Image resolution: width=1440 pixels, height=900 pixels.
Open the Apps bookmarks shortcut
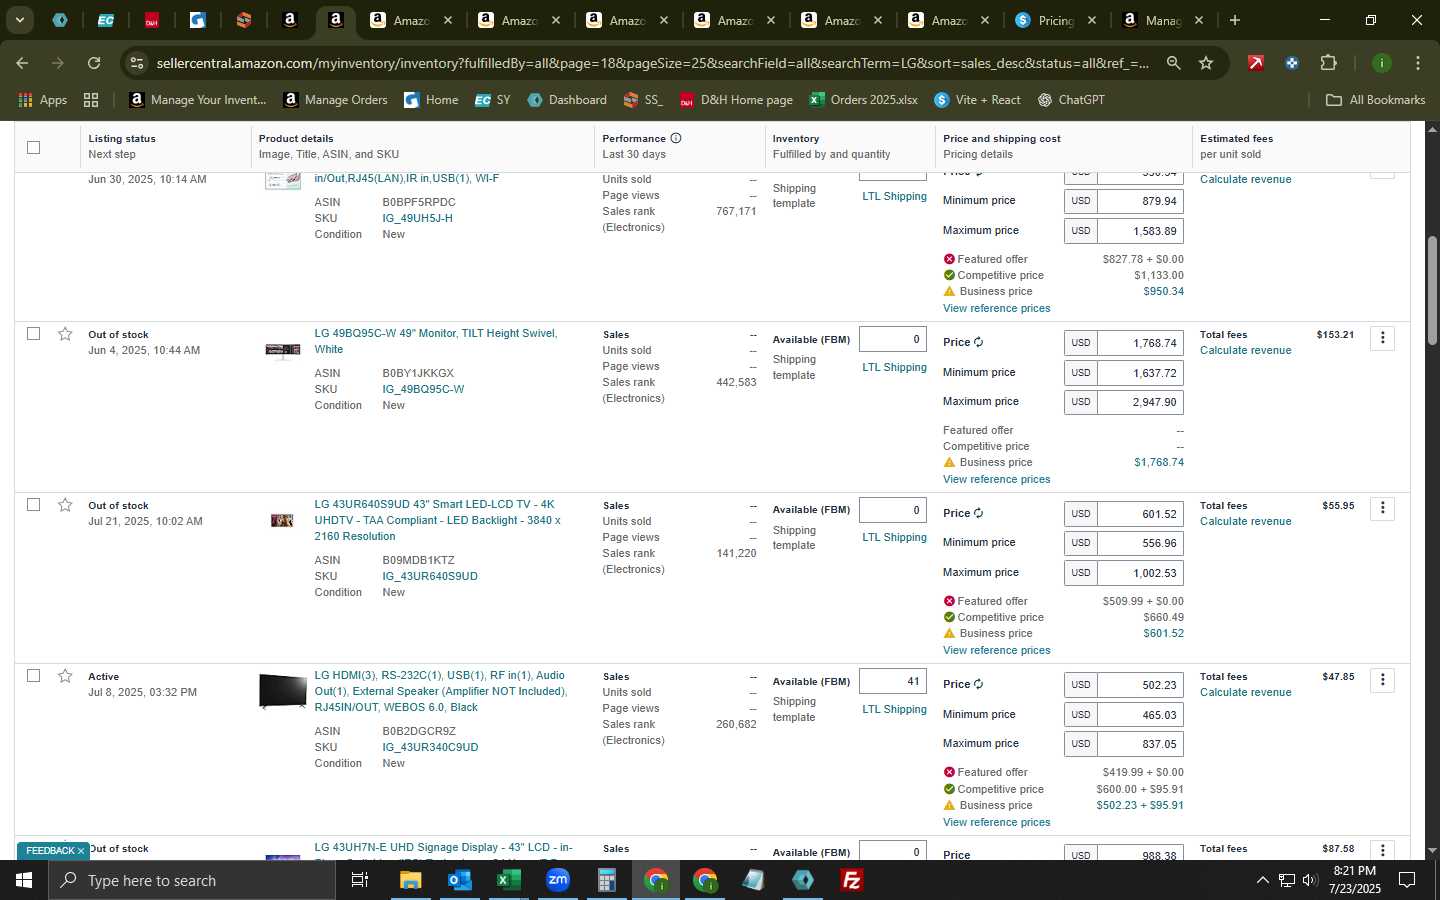point(42,100)
